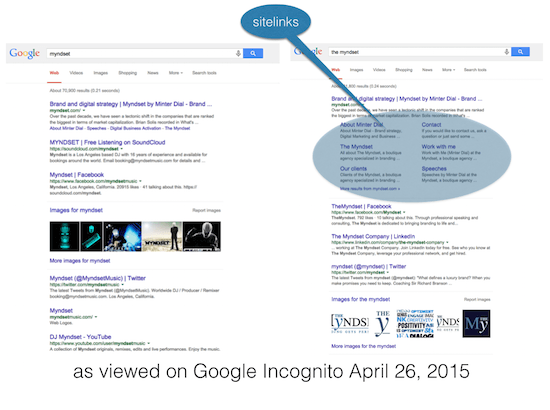Open the thumbnail of man standing with MYNDSET text

(x=162, y=236)
